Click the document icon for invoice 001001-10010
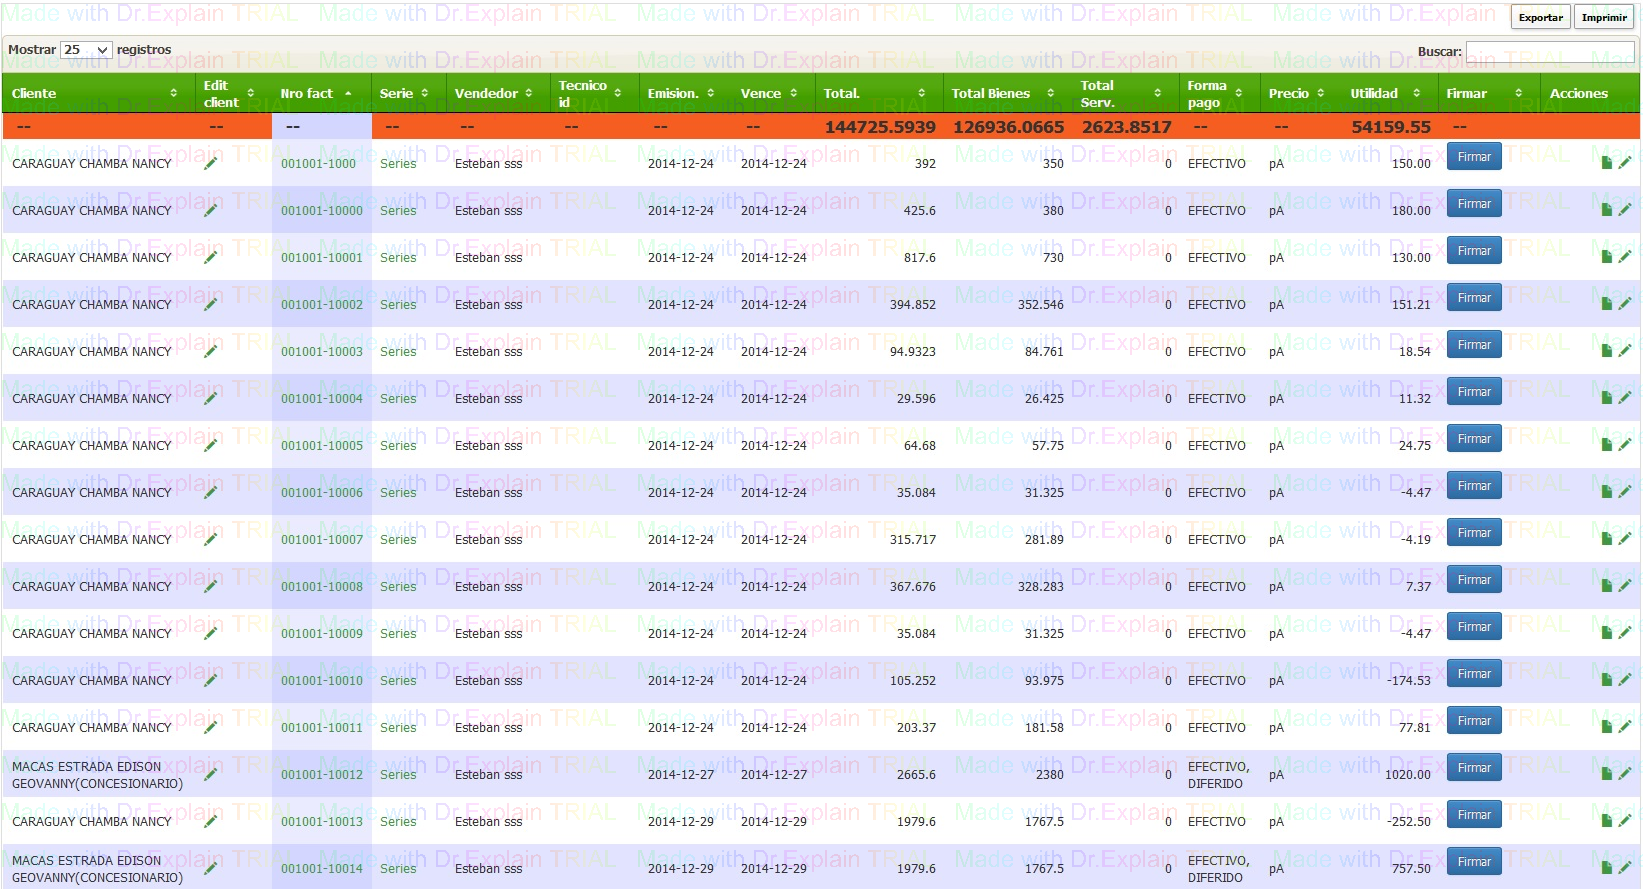1643x889 pixels. point(1606,680)
